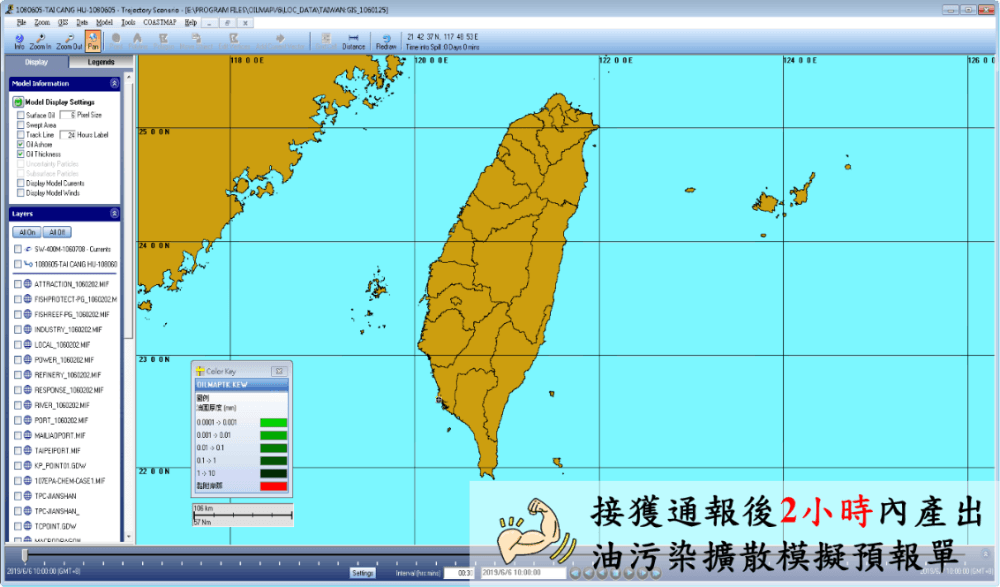Enable the Surface Oil checkbox
The image size is (1000, 587).
(x=21, y=115)
